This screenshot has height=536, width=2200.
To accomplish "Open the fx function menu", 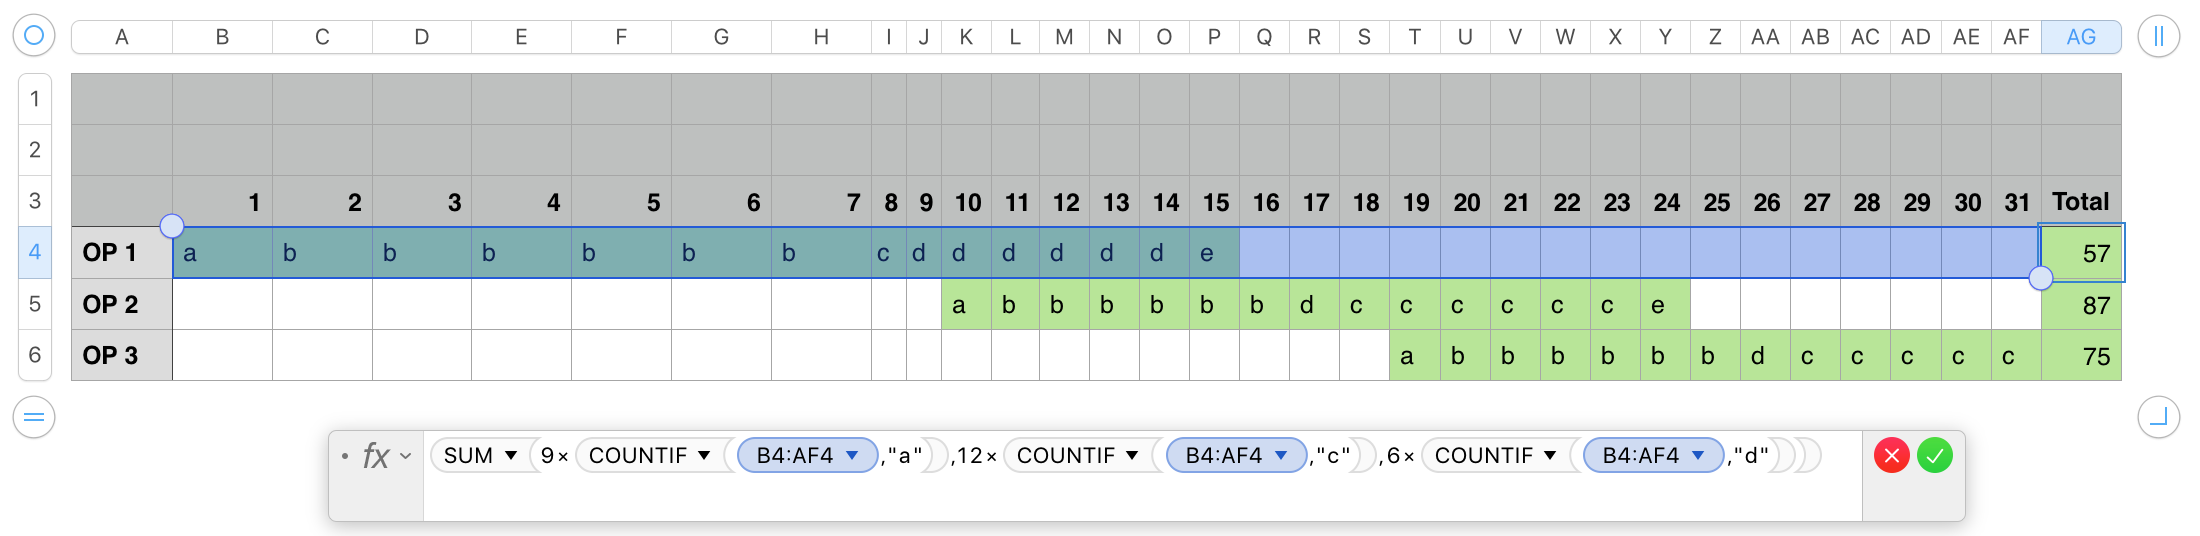I will (x=386, y=456).
